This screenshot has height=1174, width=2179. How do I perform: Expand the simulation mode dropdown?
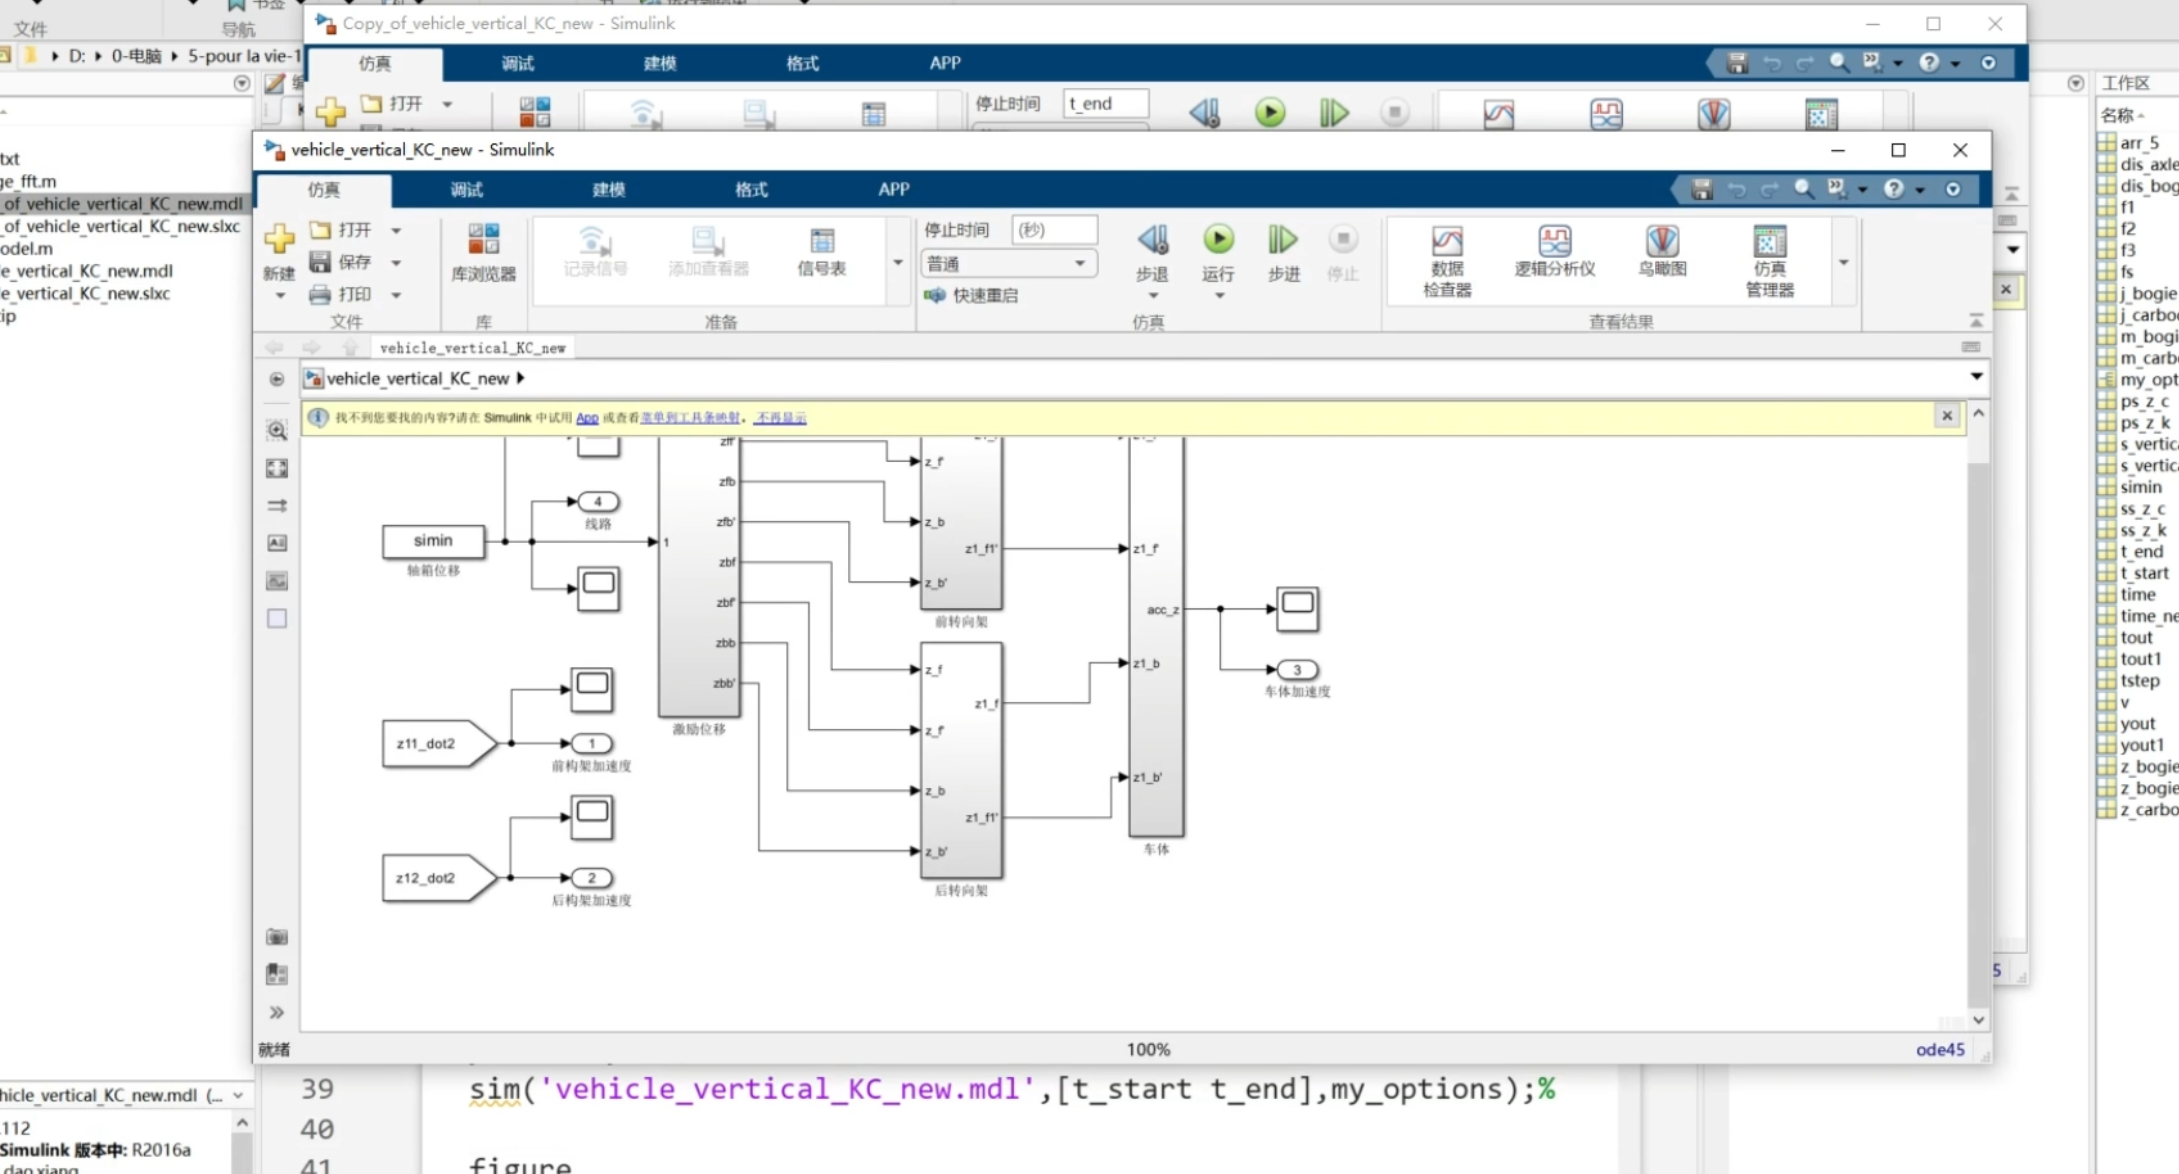[x=1080, y=263]
